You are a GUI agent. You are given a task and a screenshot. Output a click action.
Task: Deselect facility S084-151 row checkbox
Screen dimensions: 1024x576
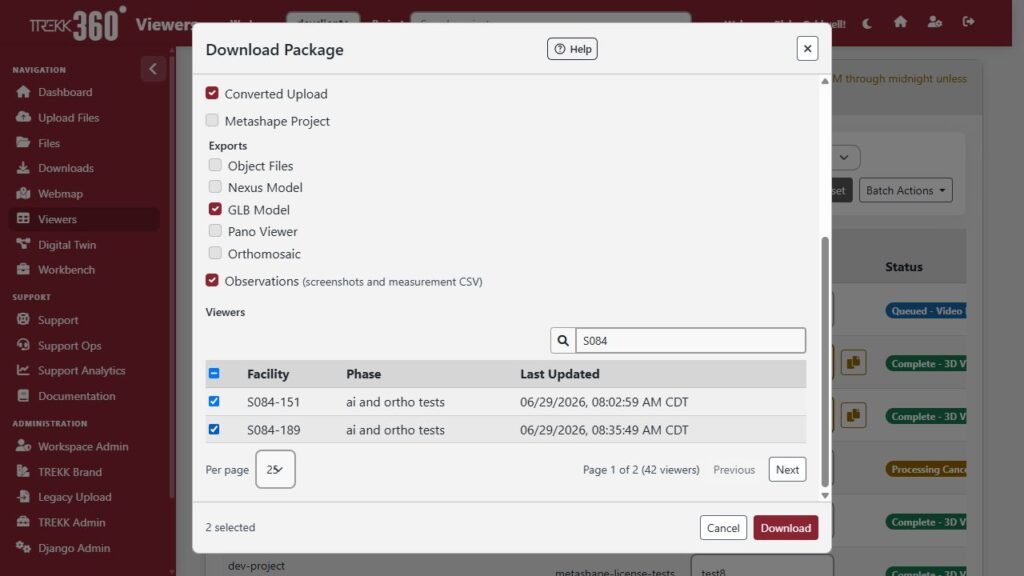(214, 401)
